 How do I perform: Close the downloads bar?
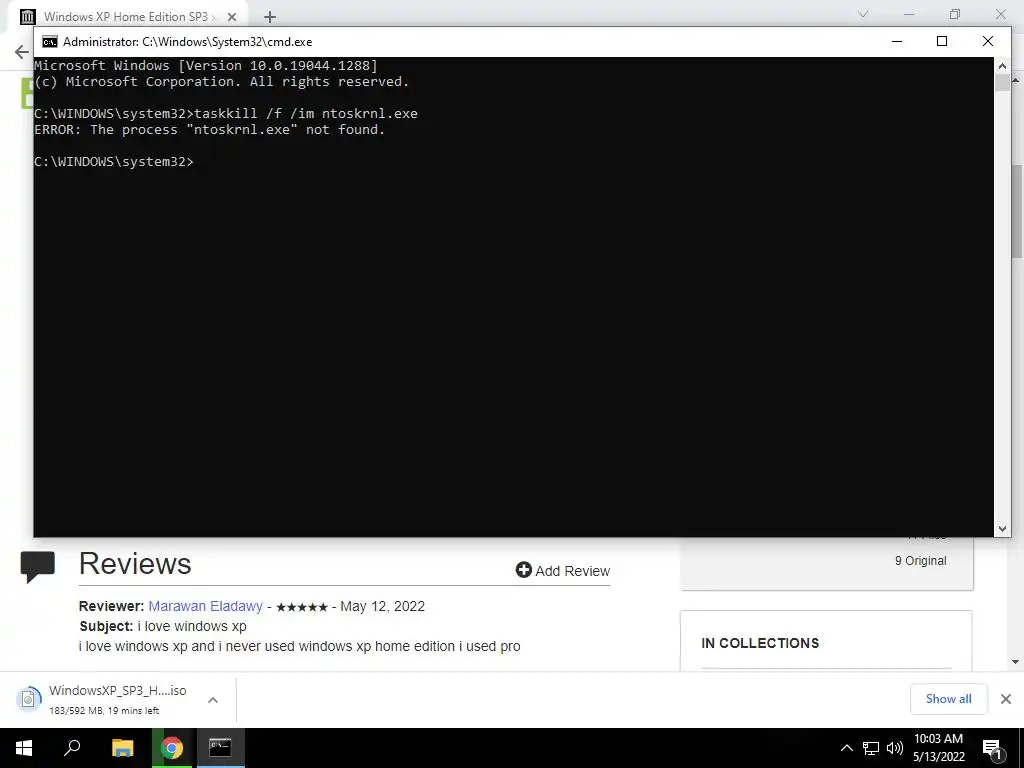(x=1006, y=699)
